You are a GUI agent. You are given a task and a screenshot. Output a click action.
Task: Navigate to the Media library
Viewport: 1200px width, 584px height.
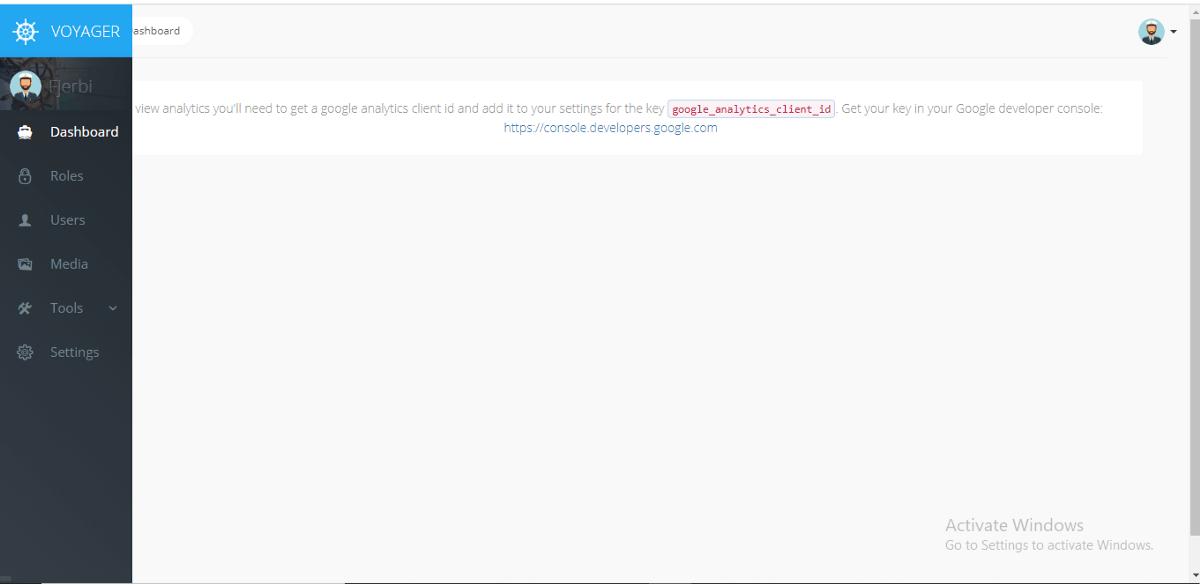[x=68, y=263]
